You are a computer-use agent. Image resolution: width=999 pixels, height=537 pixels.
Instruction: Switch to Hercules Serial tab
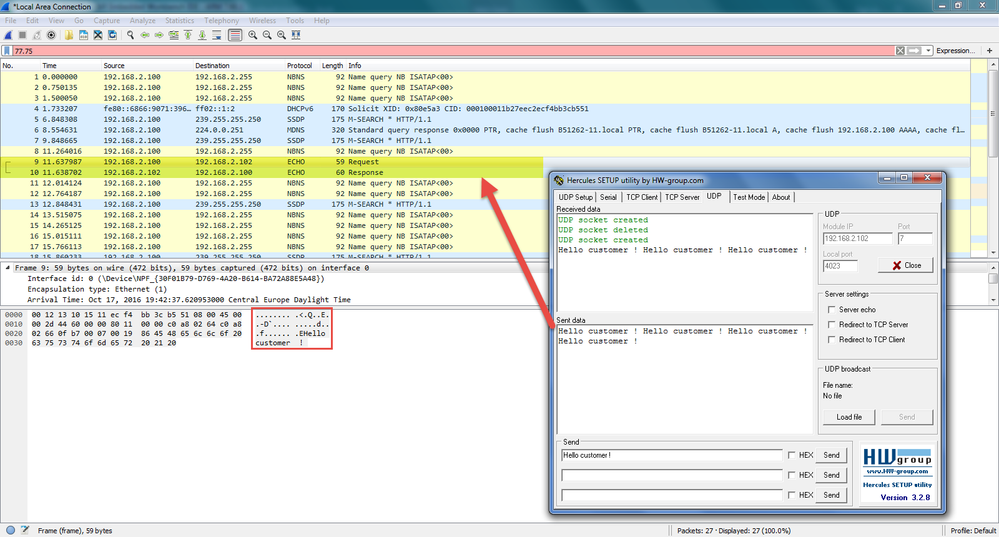coord(608,197)
